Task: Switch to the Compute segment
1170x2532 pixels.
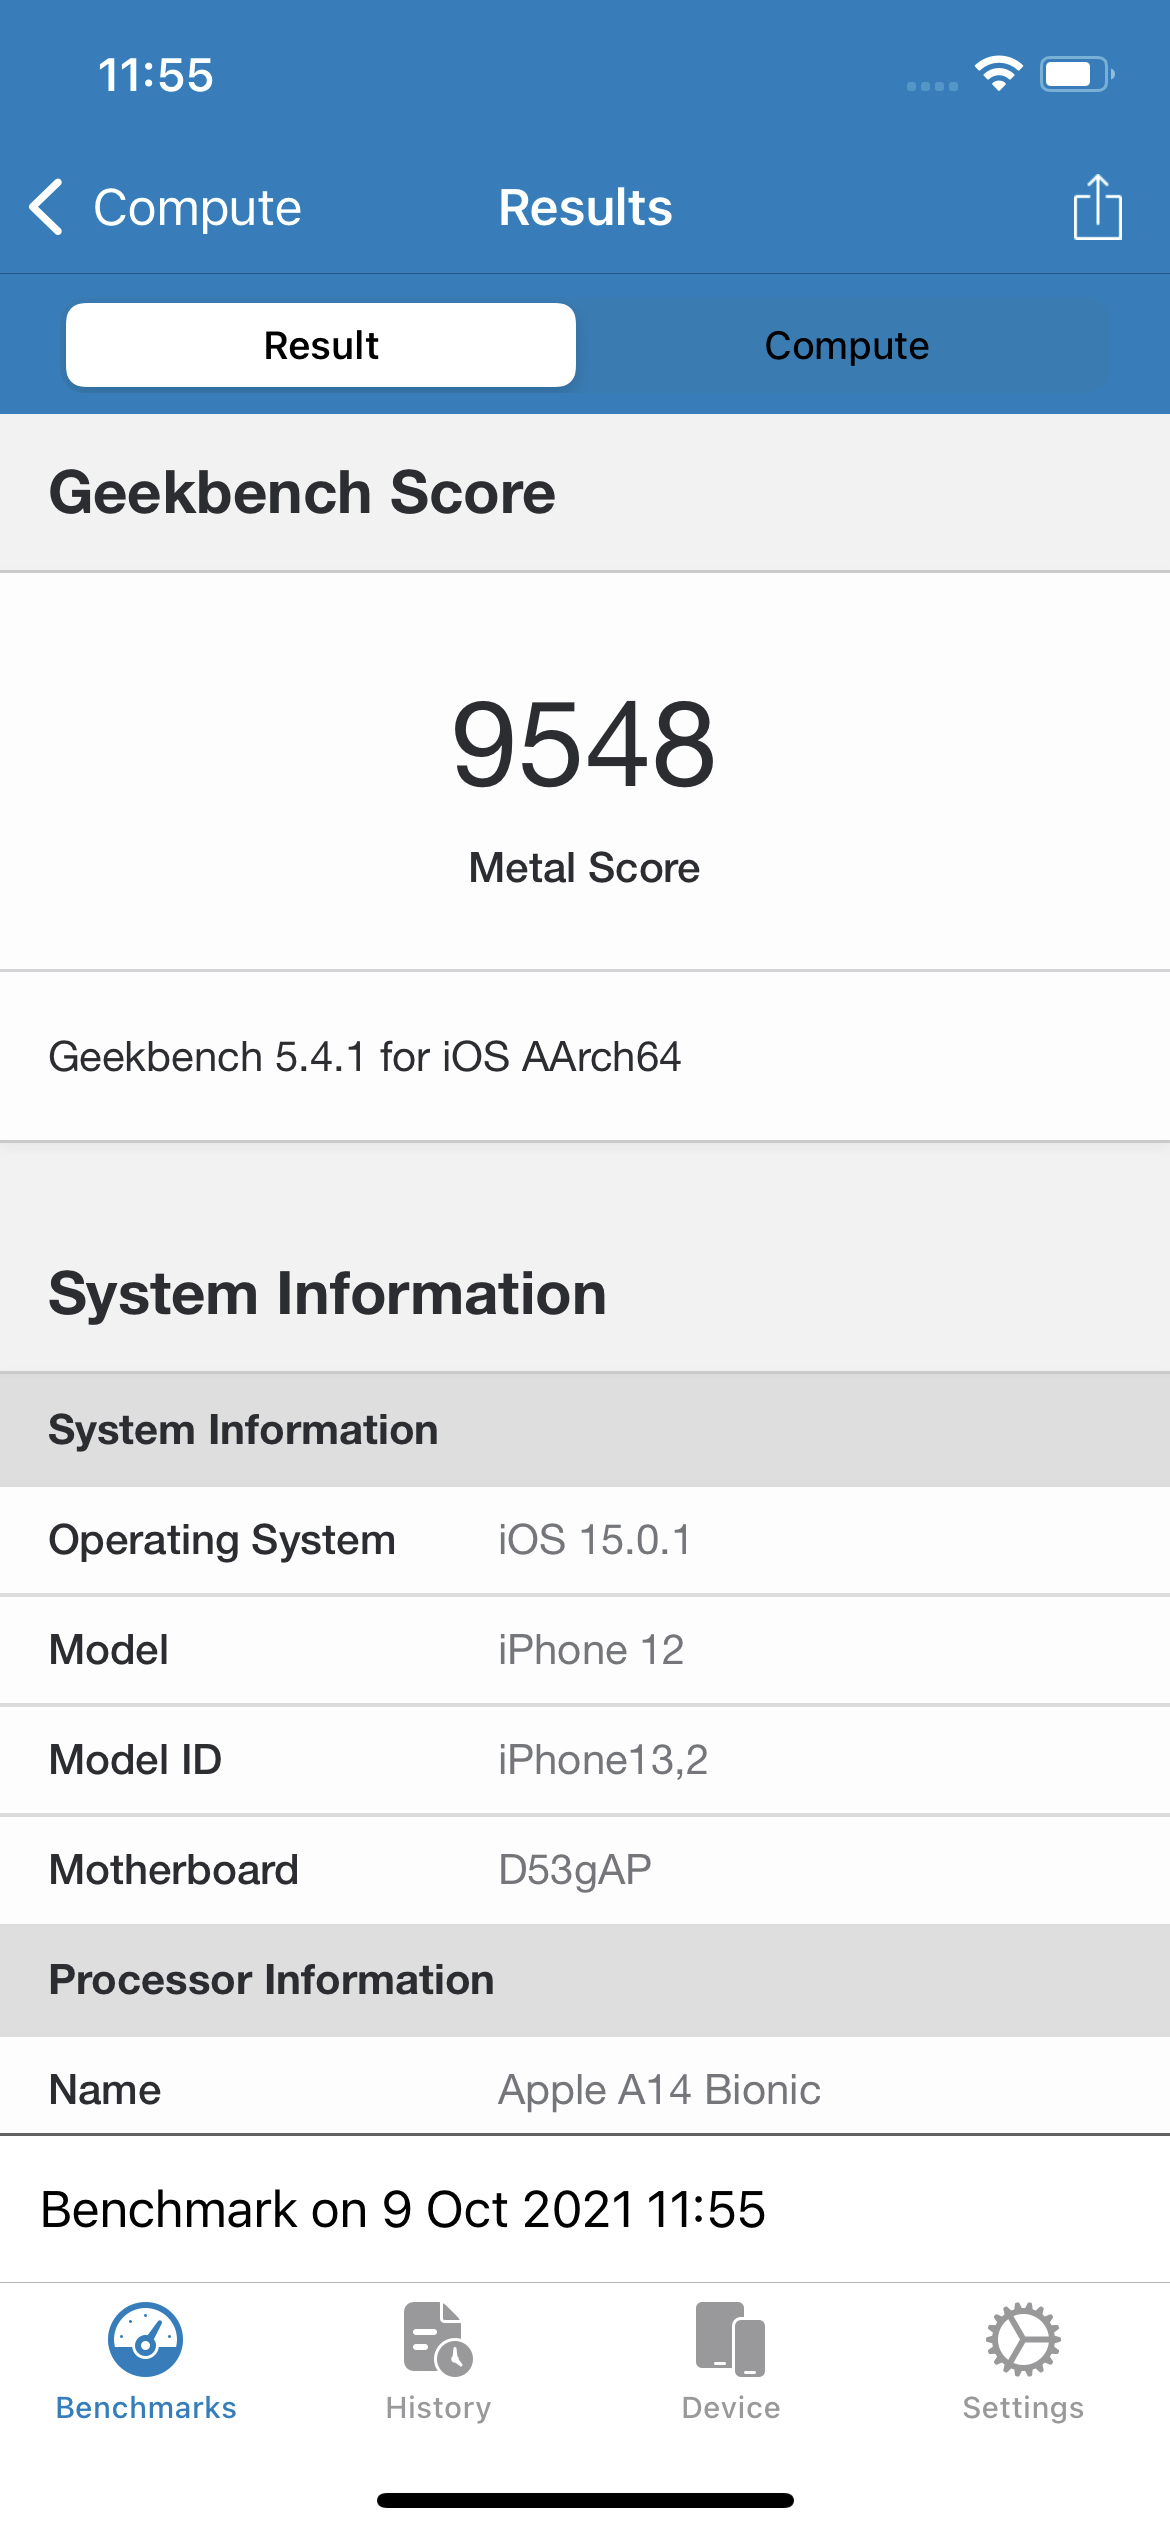Action: point(846,345)
